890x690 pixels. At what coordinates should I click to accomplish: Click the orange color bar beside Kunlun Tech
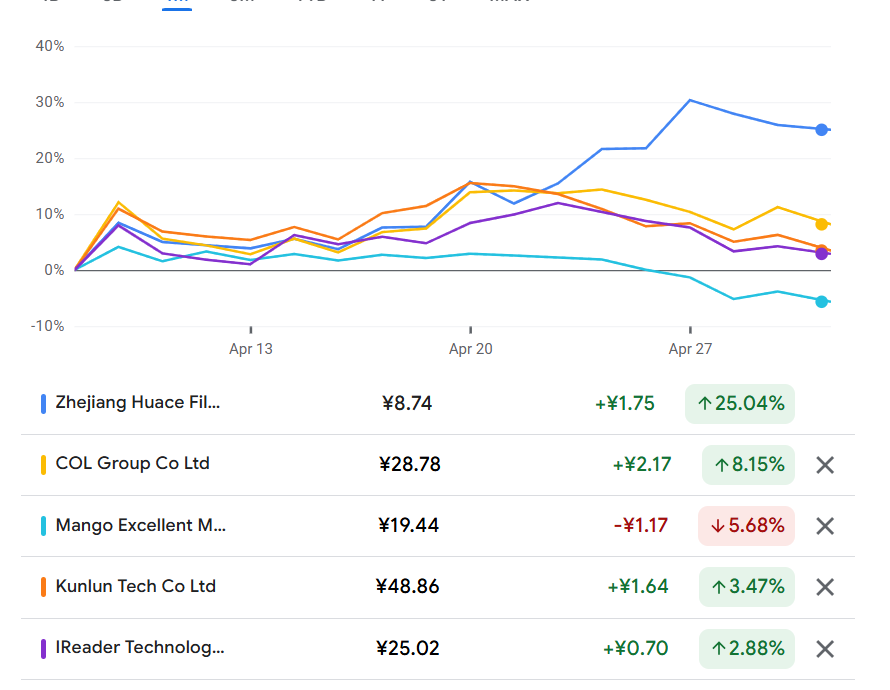tap(43, 587)
